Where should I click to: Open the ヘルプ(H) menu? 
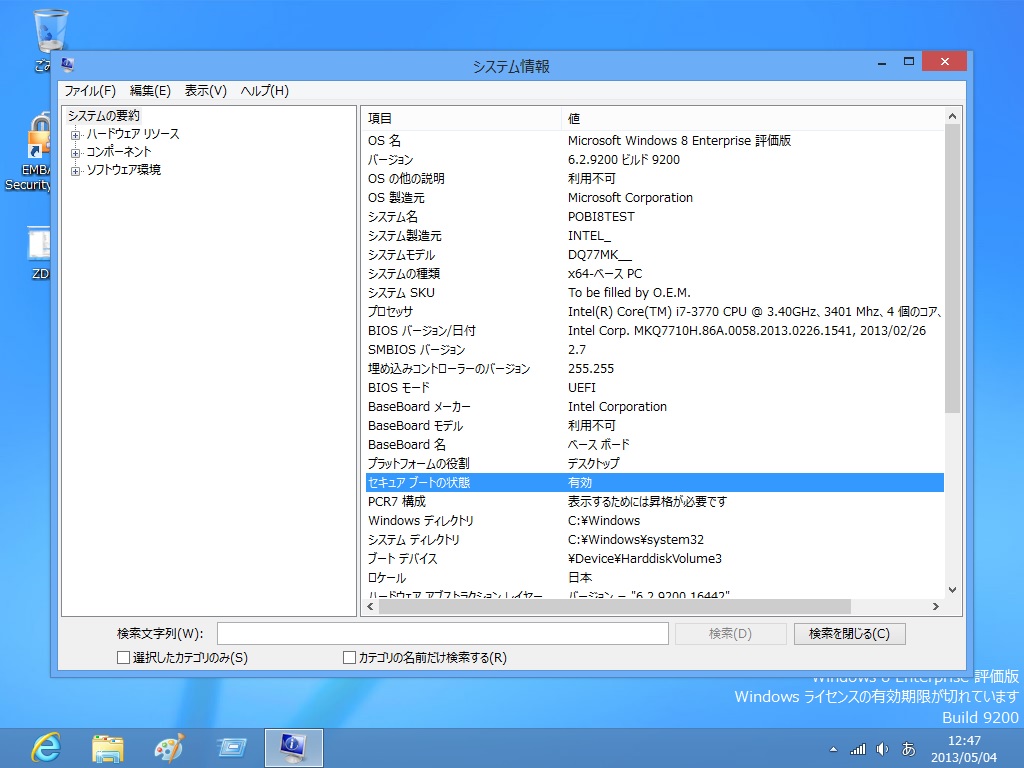click(x=264, y=91)
